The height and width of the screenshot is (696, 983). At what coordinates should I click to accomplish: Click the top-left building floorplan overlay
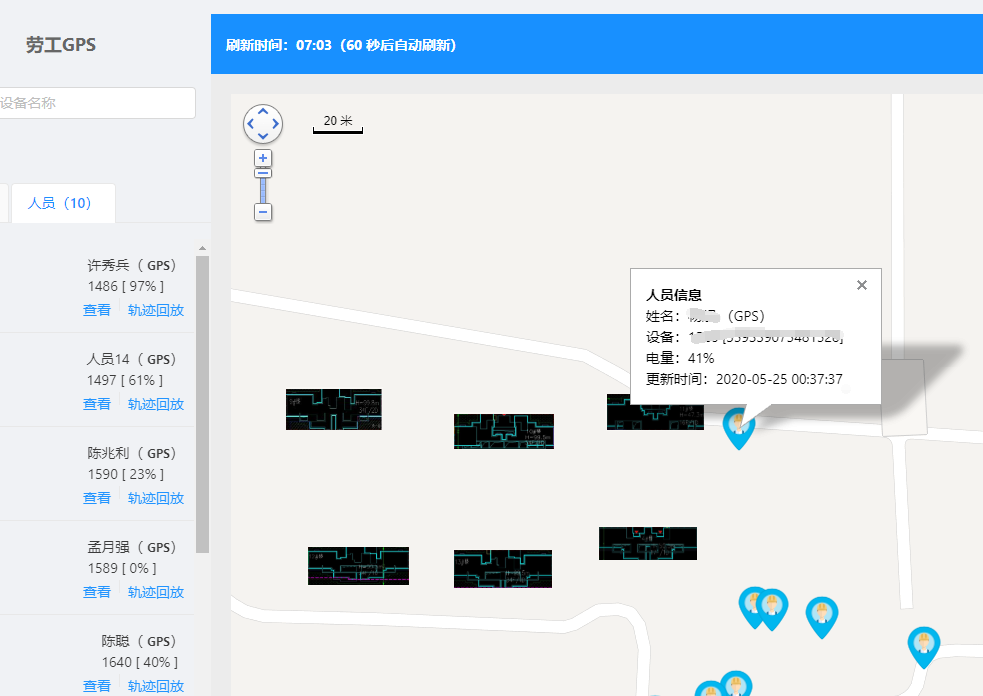333,410
